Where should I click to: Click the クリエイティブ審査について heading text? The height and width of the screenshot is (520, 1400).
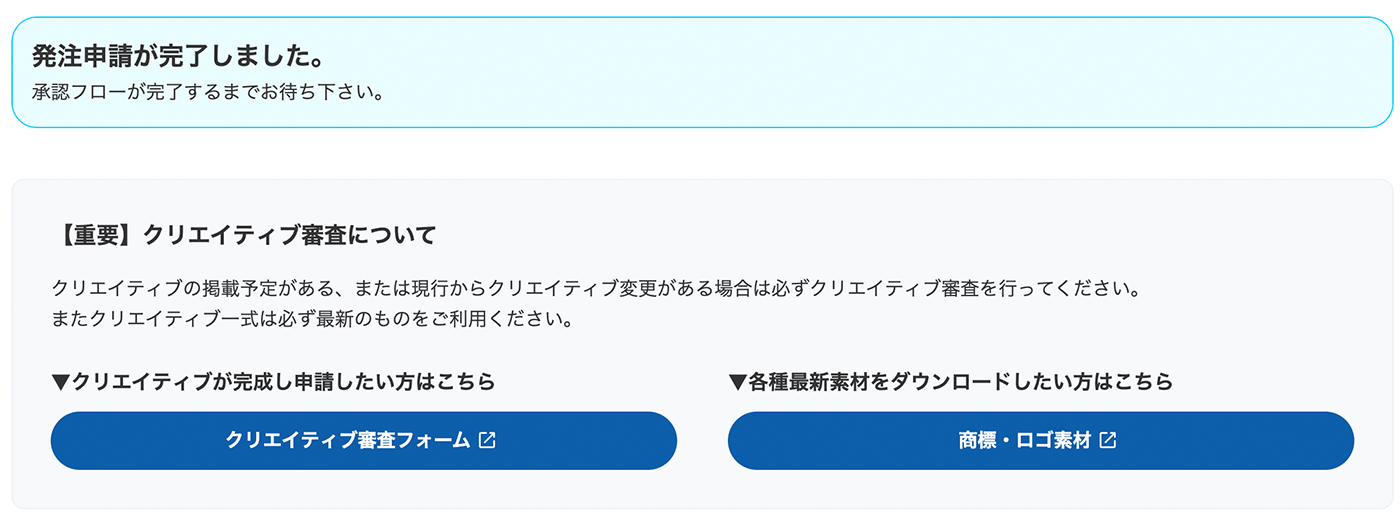coord(290,236)
